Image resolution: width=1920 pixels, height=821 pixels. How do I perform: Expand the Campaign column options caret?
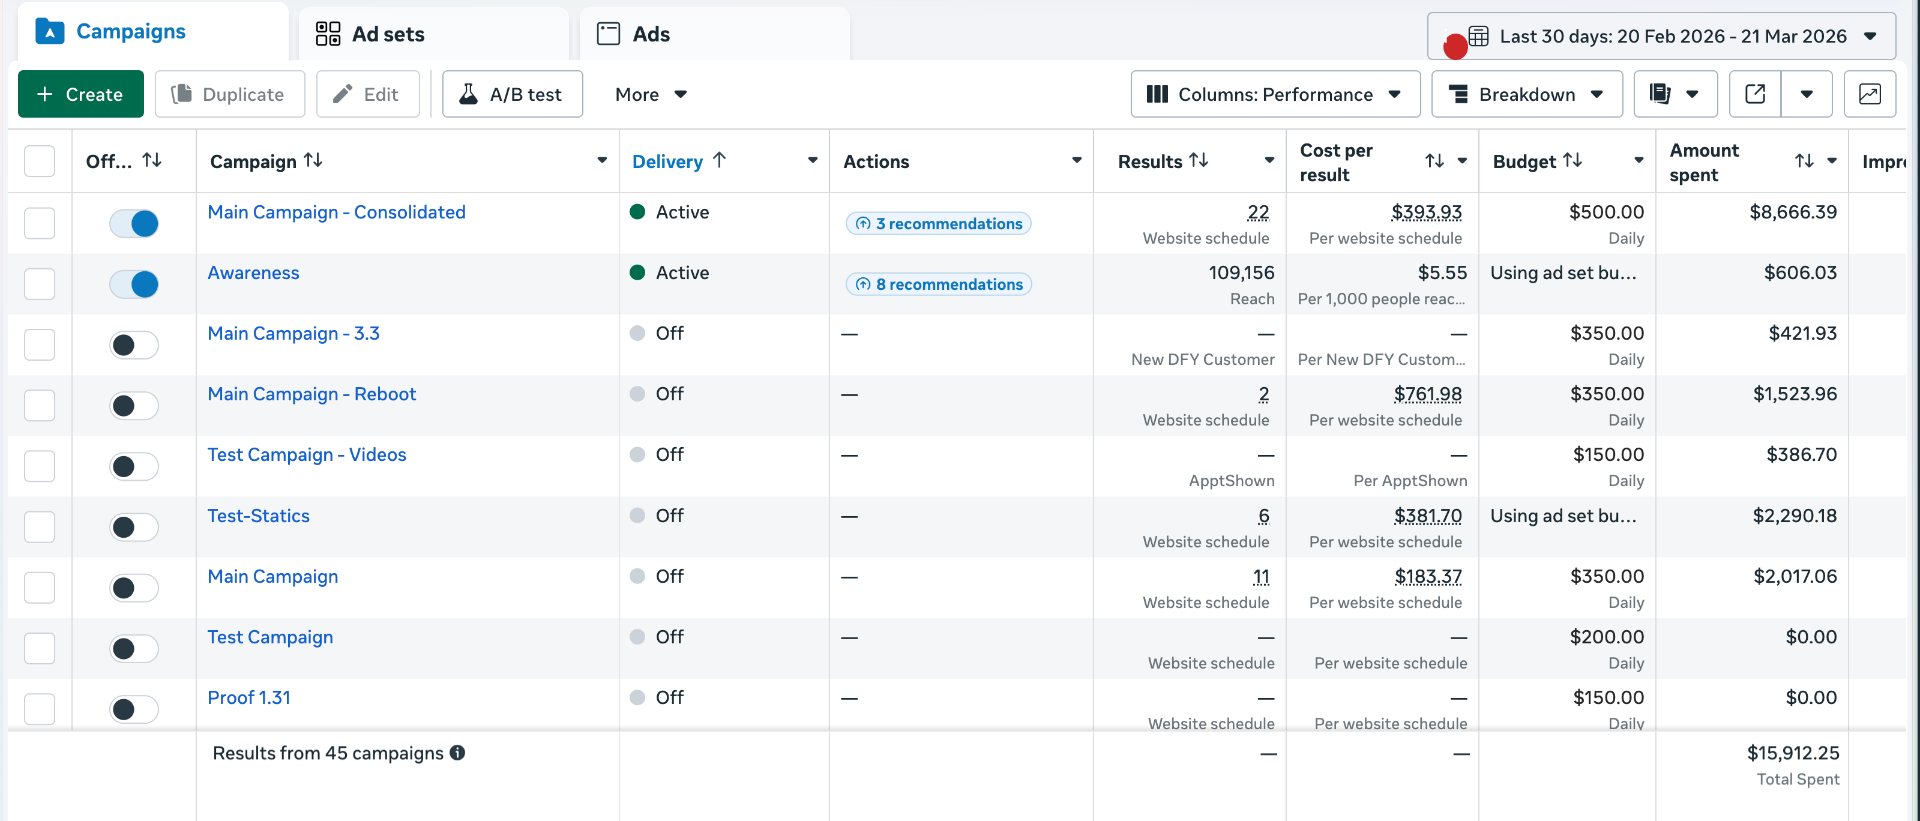(602, 160)
